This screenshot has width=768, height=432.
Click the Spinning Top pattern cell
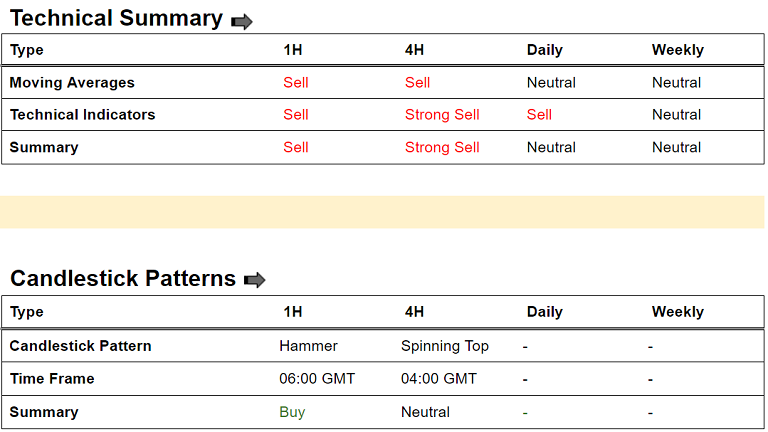[x=444, y=346]
